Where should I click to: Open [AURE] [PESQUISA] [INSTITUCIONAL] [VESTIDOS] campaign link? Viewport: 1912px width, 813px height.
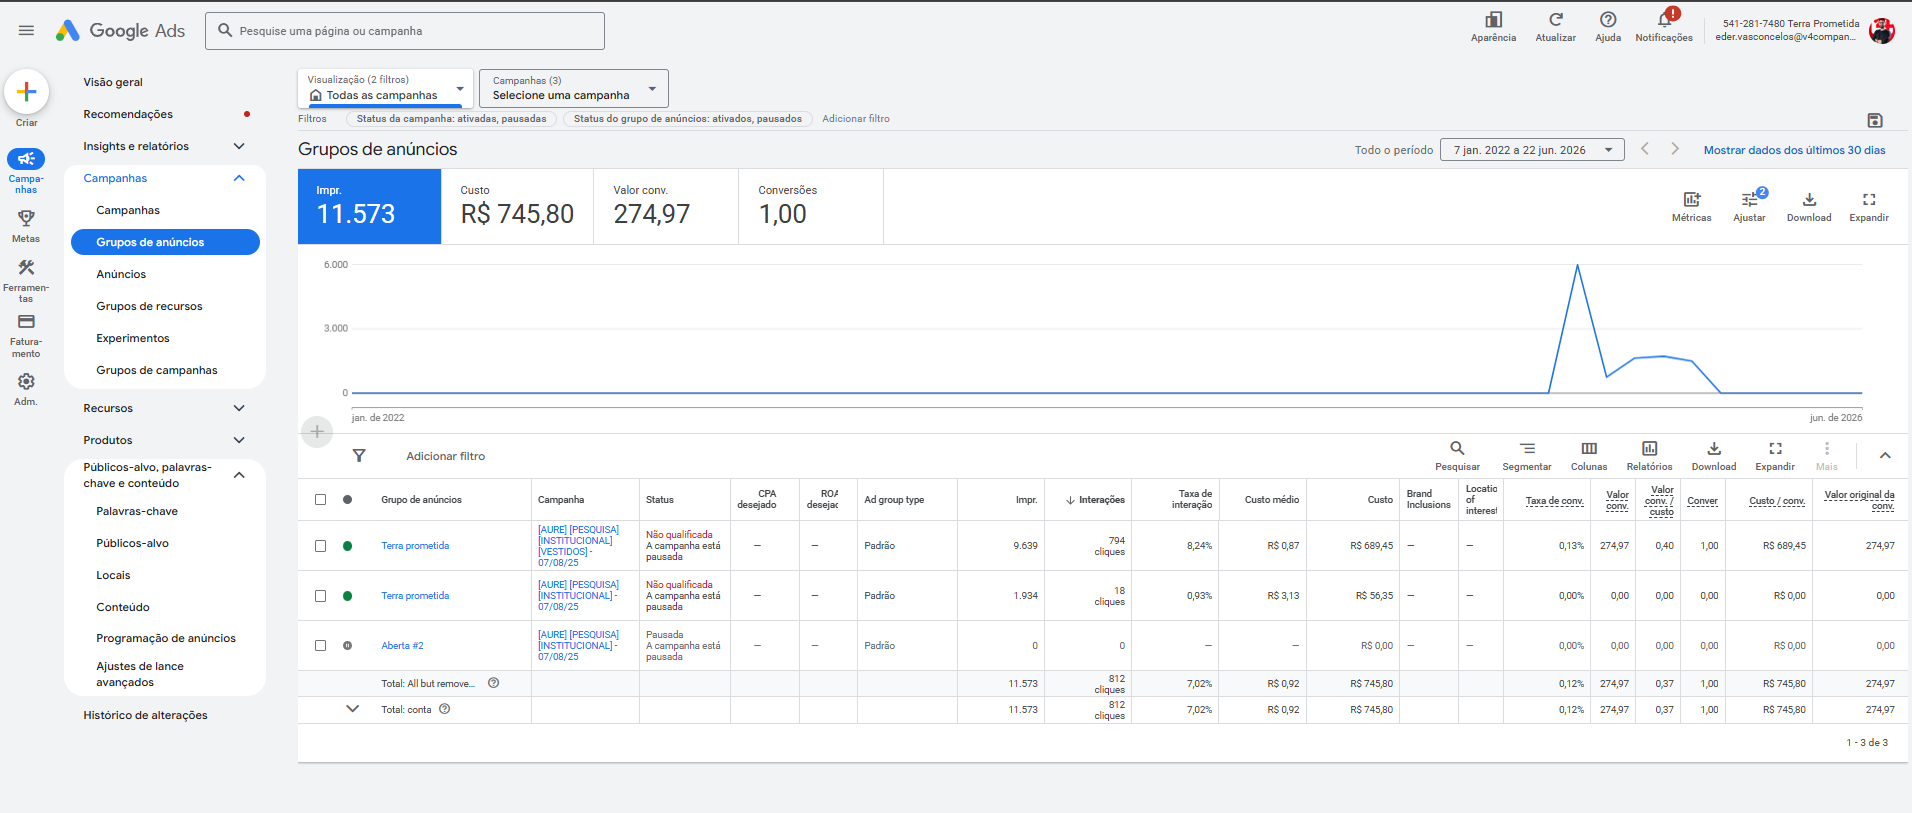[578, 546]
